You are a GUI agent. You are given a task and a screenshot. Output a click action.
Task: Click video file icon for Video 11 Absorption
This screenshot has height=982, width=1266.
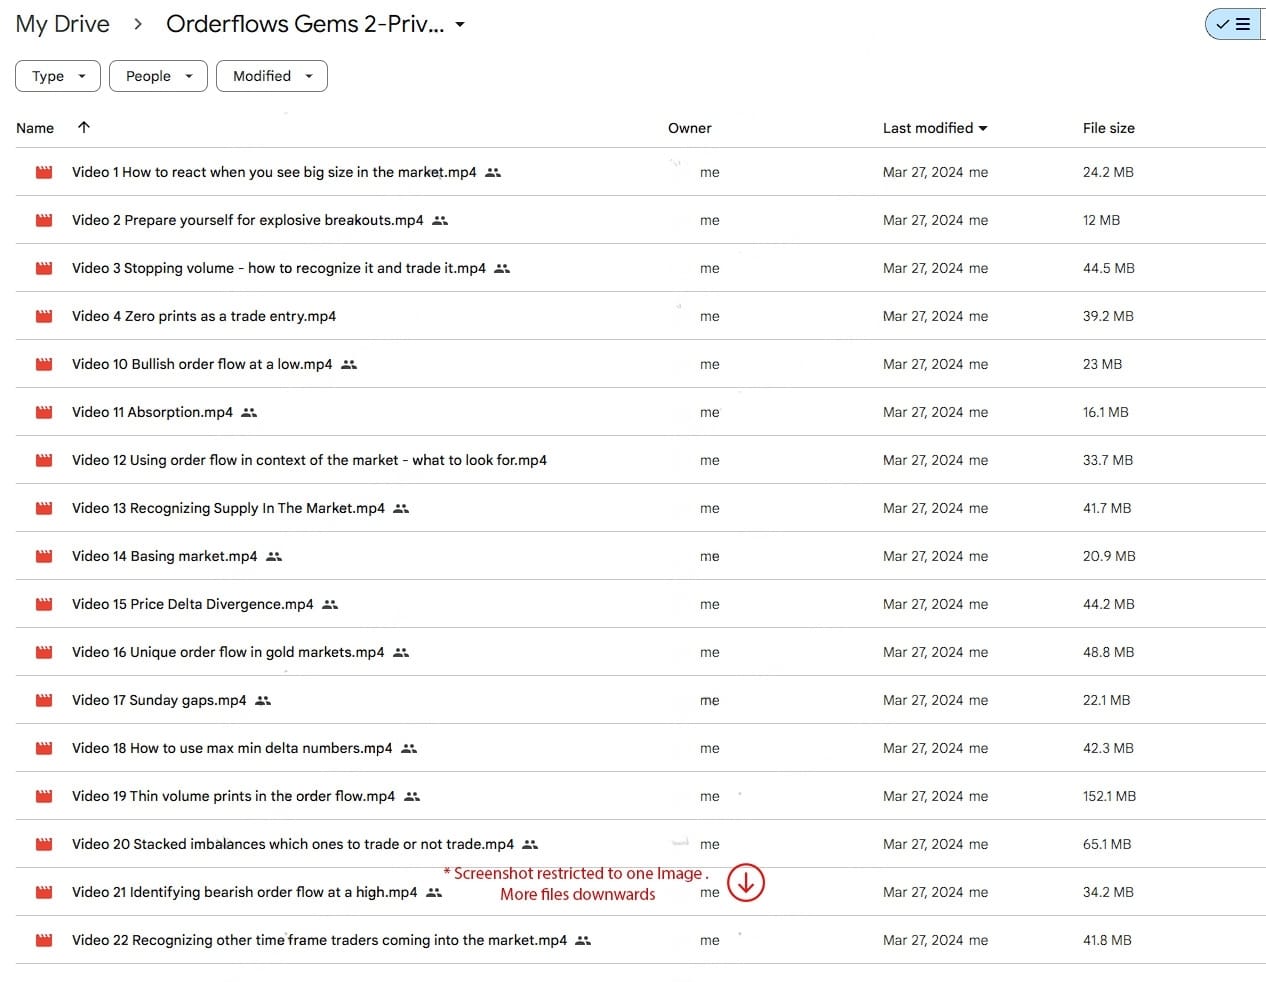44,412
